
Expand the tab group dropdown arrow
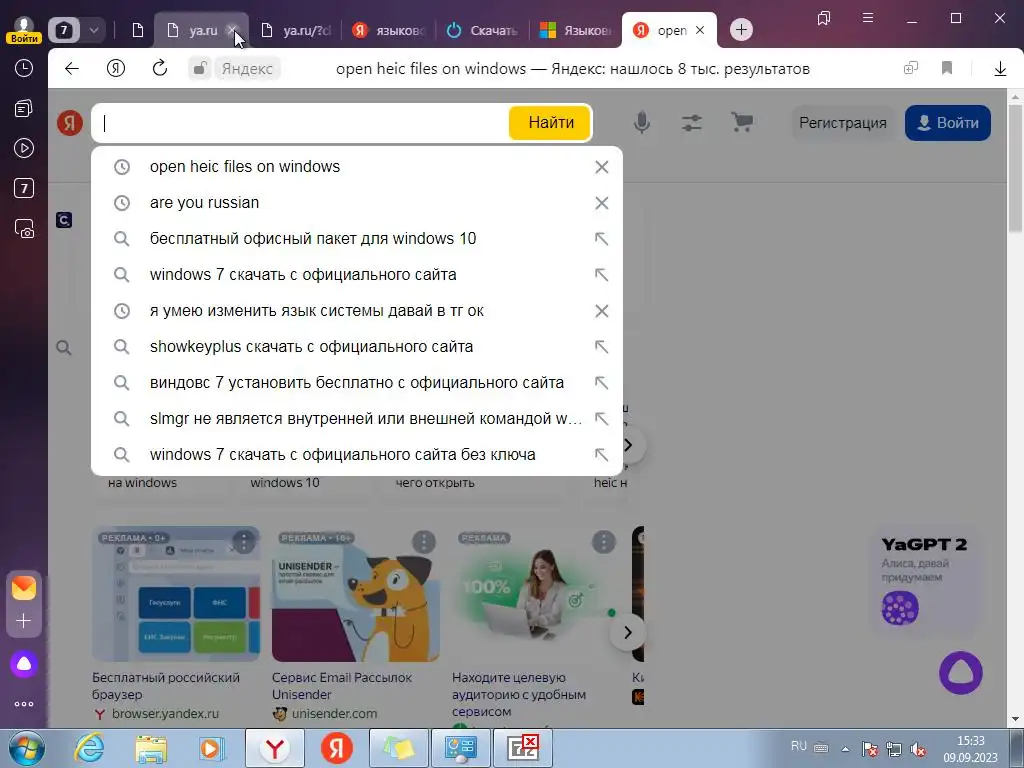pos(93,30)
